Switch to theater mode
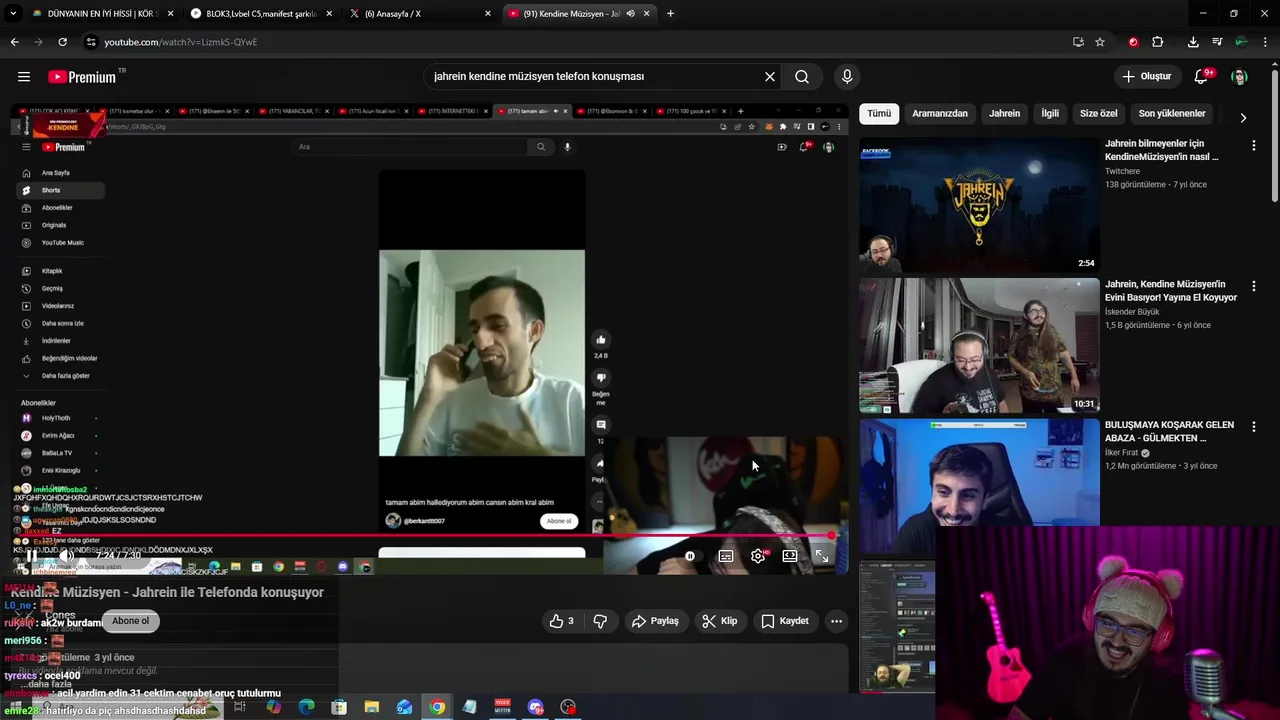The image size is (1280, 720). (x=790, y=556)
